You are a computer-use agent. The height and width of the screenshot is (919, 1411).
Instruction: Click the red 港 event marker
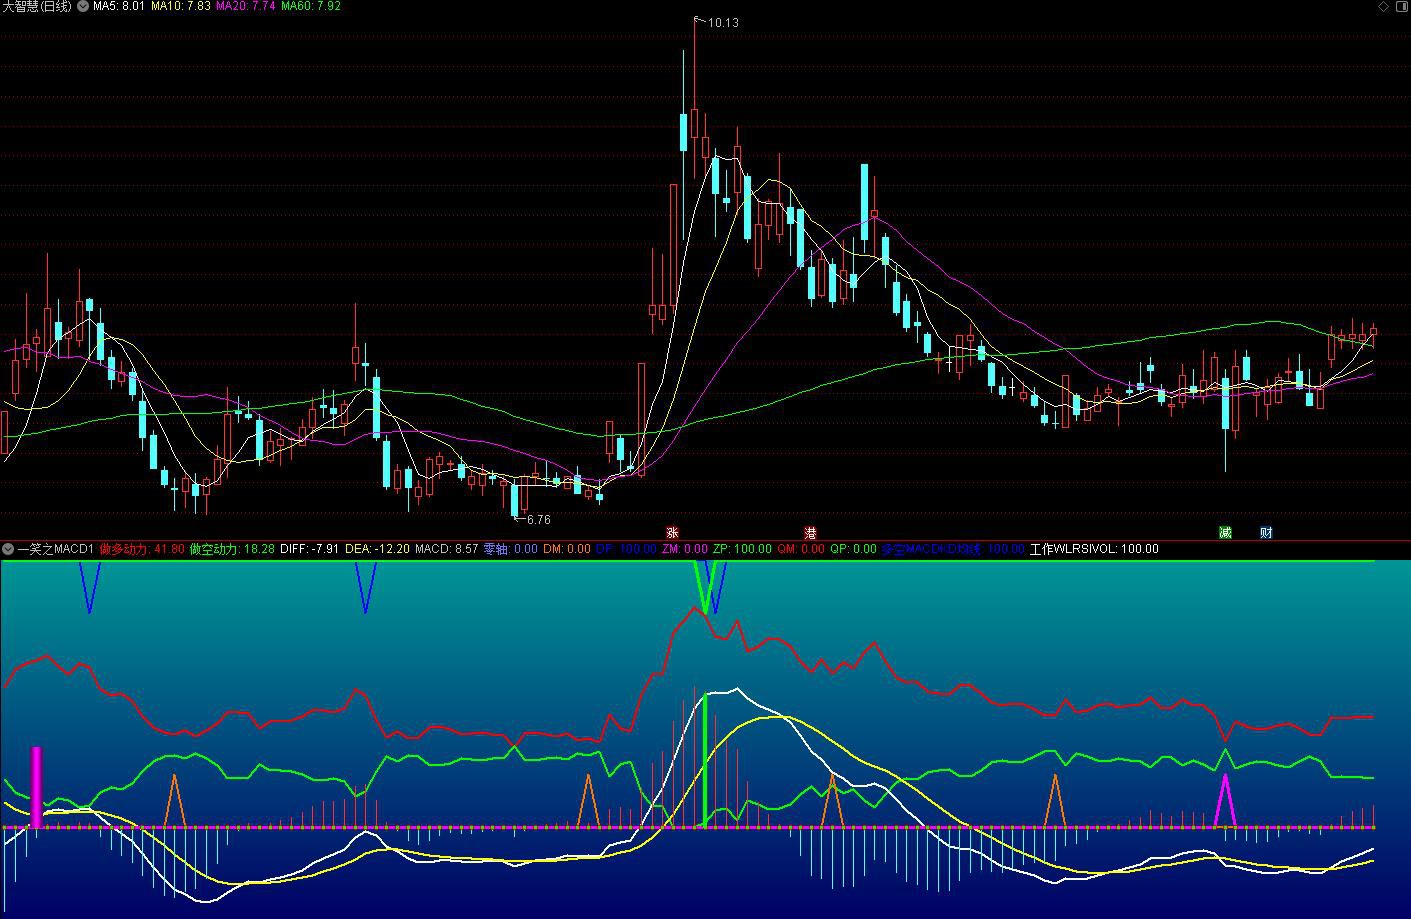click(x=810, y=533)
